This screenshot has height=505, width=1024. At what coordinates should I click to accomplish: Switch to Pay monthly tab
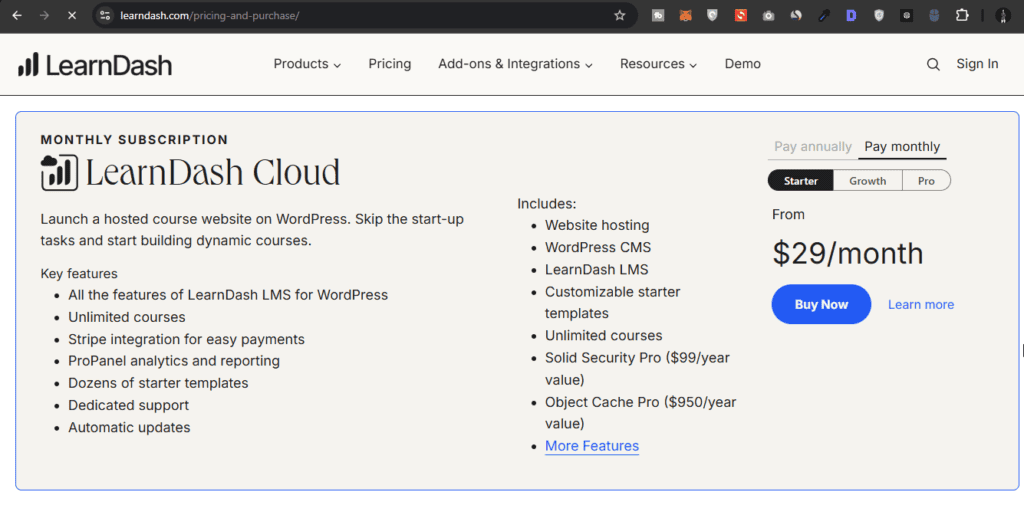coord(902,146)
